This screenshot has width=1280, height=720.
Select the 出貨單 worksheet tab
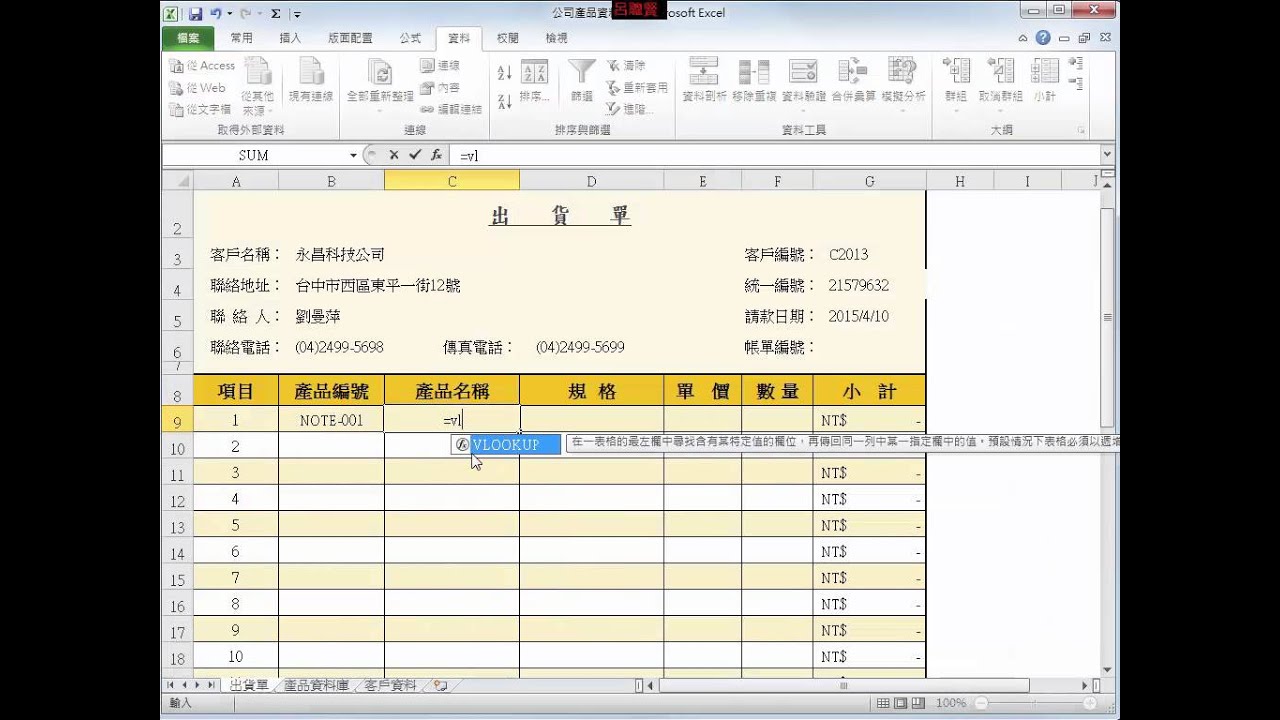point(249,685)
